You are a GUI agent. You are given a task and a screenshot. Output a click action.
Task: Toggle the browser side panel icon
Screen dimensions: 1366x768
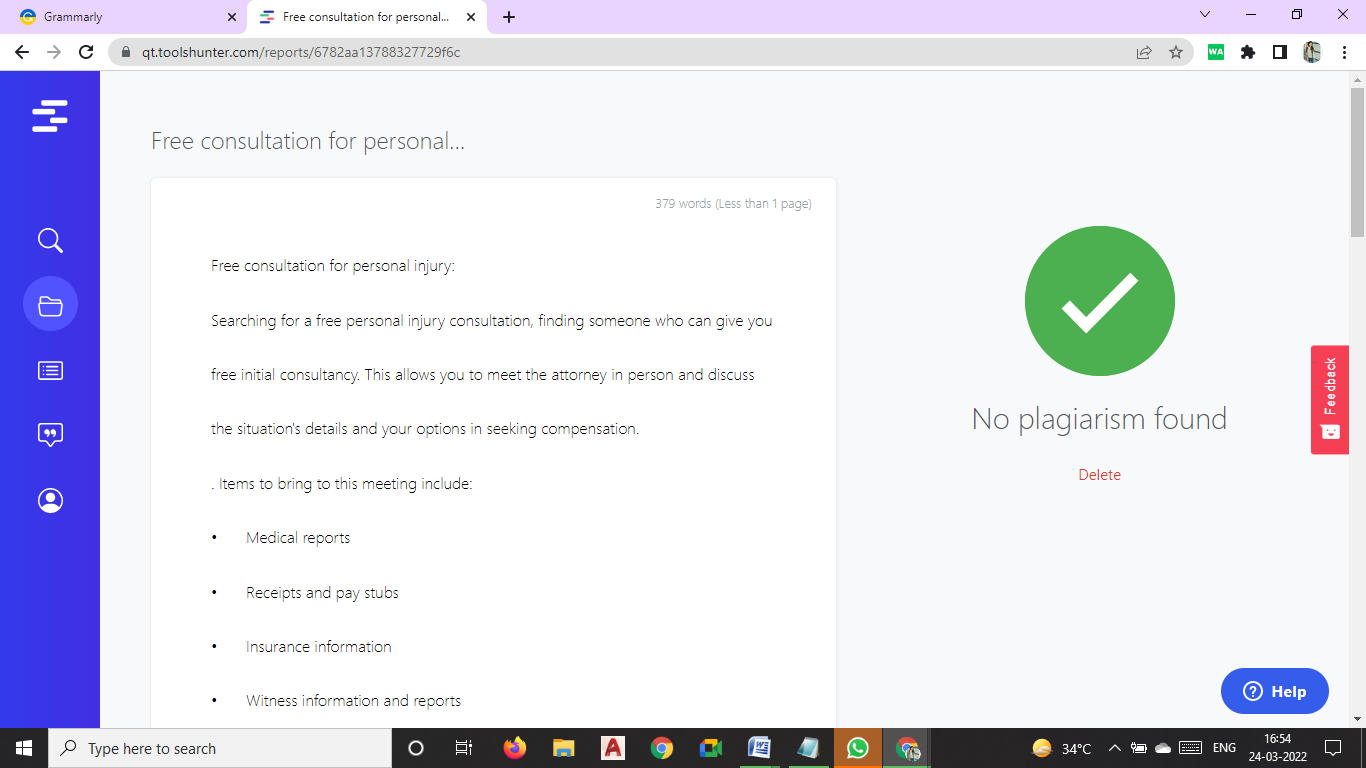[1280, 52]
